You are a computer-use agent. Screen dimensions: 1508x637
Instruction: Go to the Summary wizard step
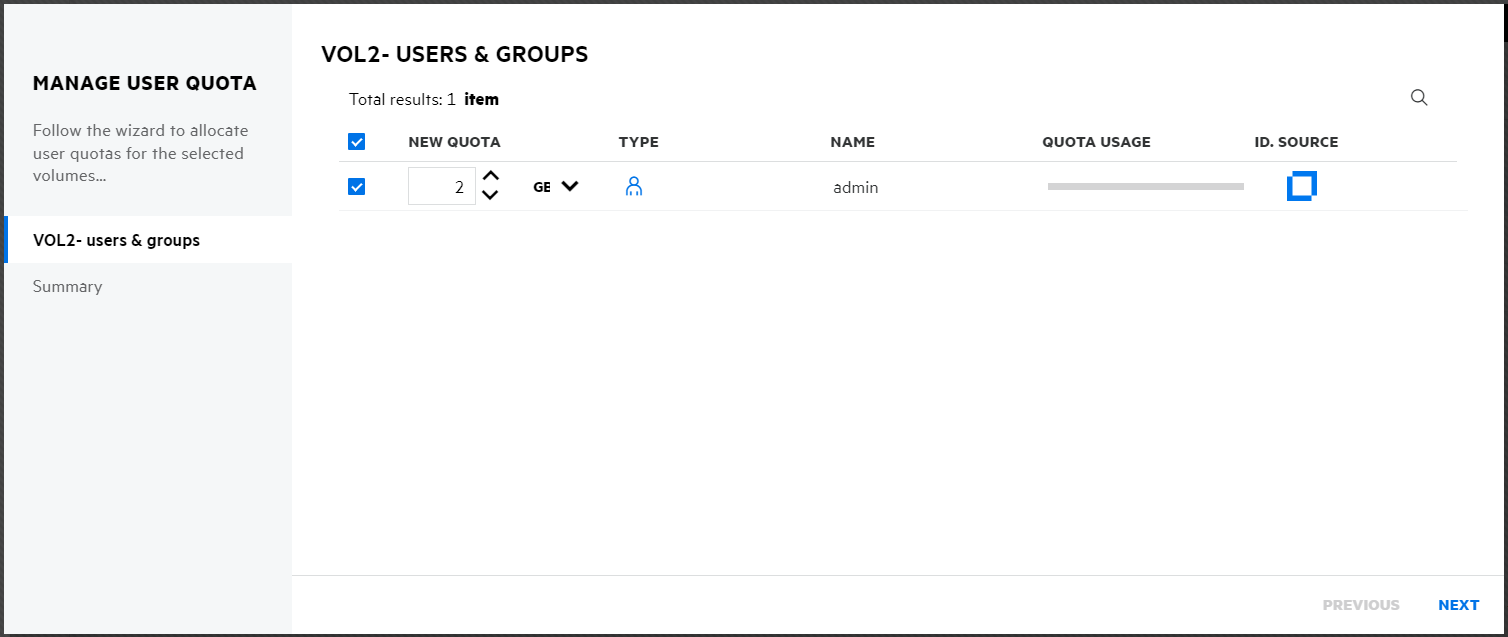coord(68,286)
